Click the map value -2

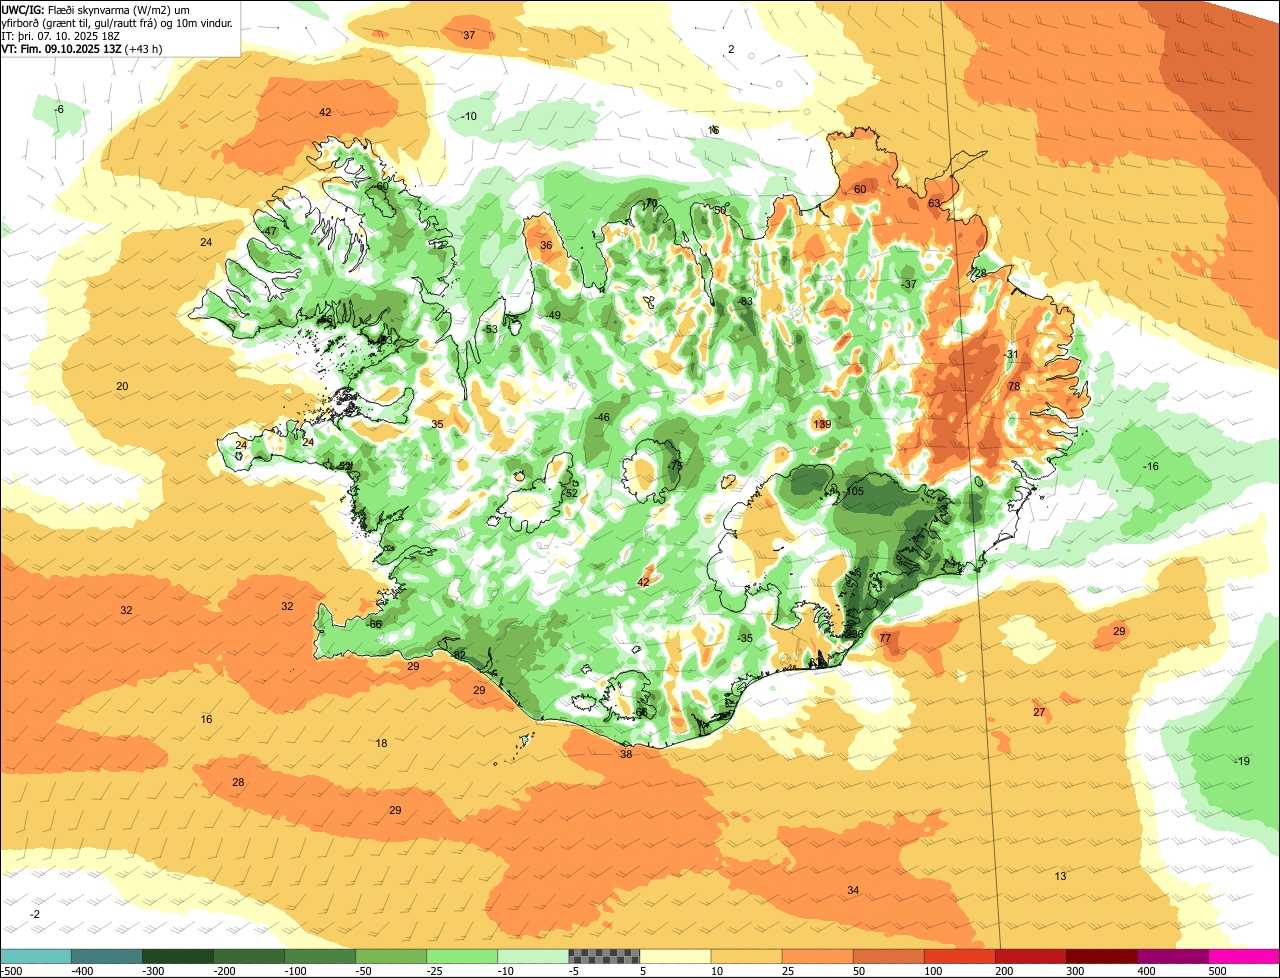[35, 915]
